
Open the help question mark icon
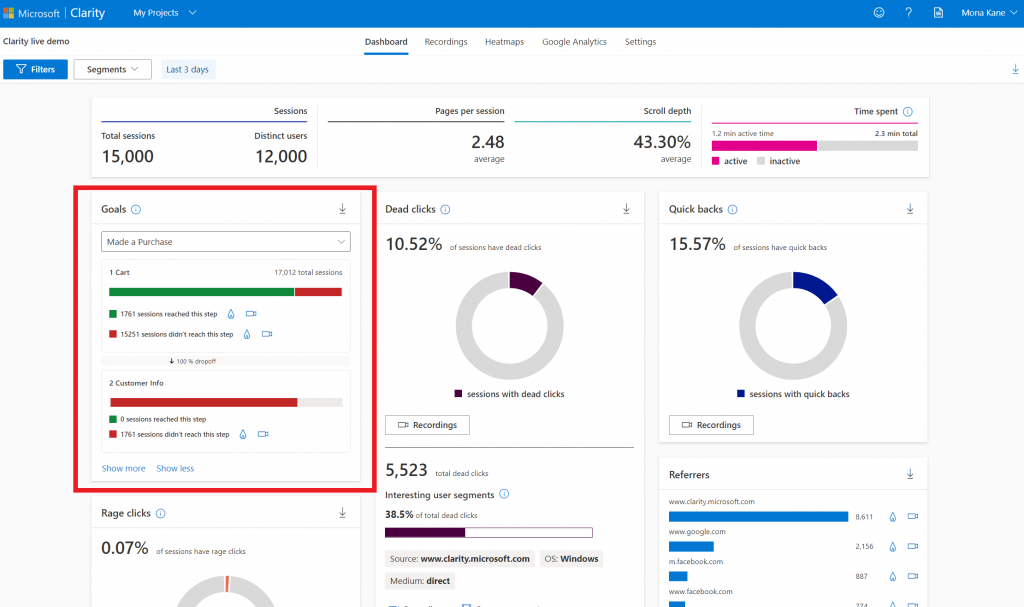(x=908, y=13)
